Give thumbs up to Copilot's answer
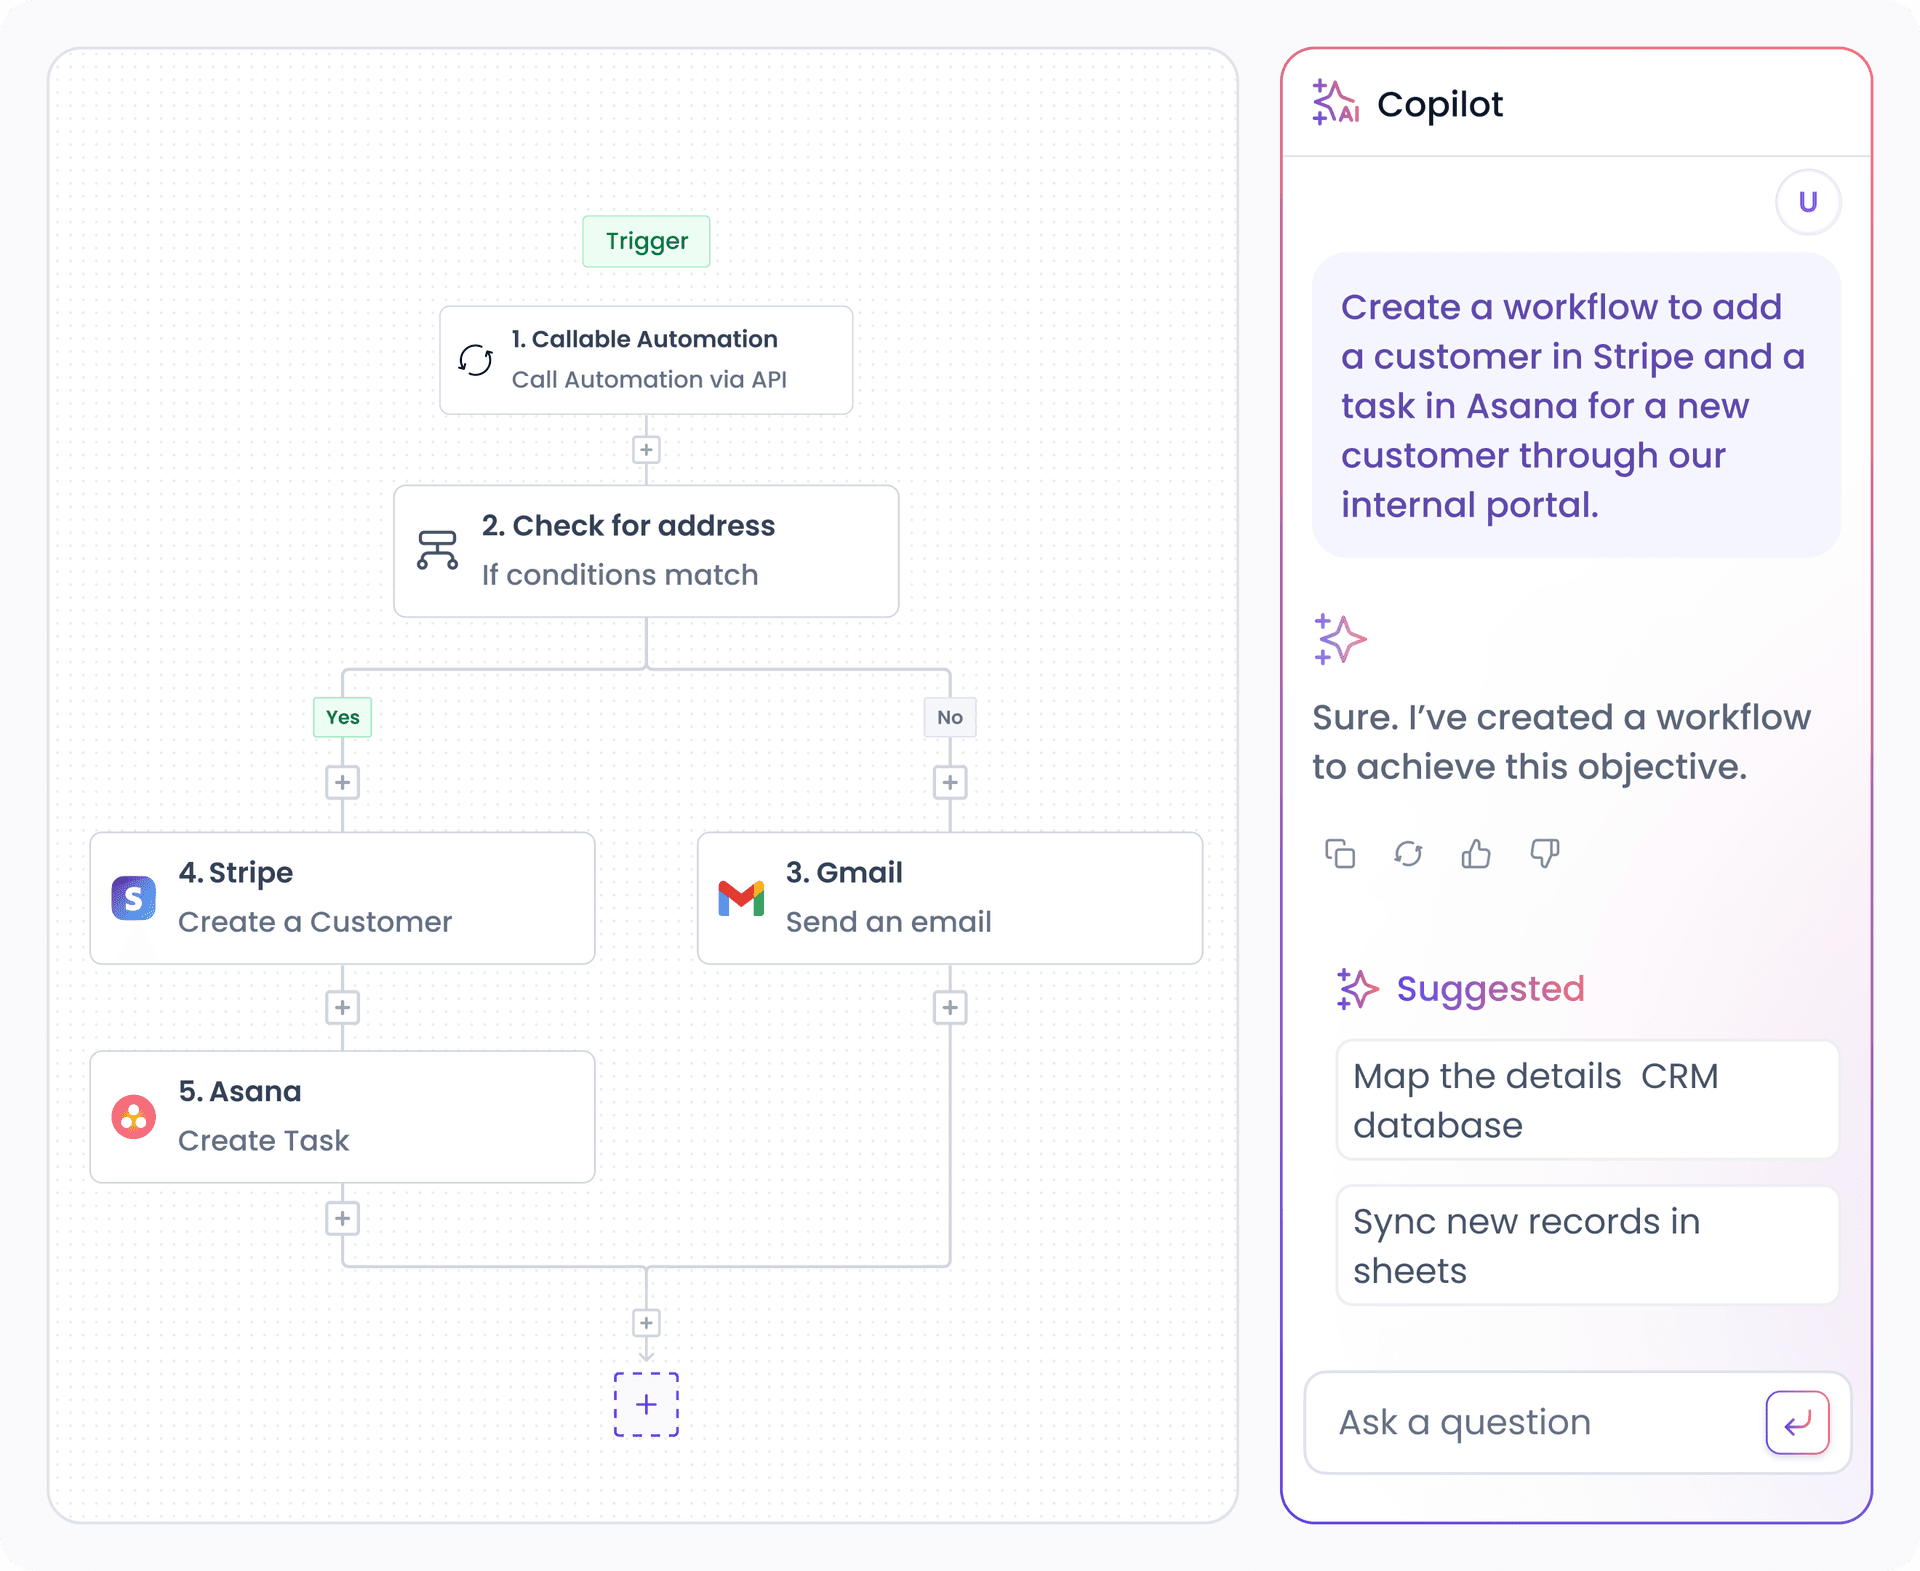 tap(1477, 854)
